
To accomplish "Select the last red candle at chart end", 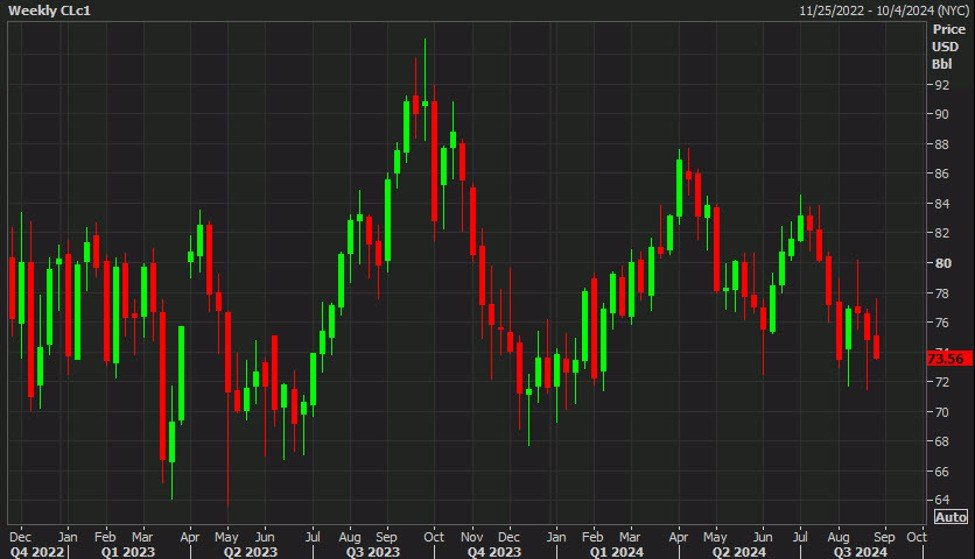I will click(876, 346).
